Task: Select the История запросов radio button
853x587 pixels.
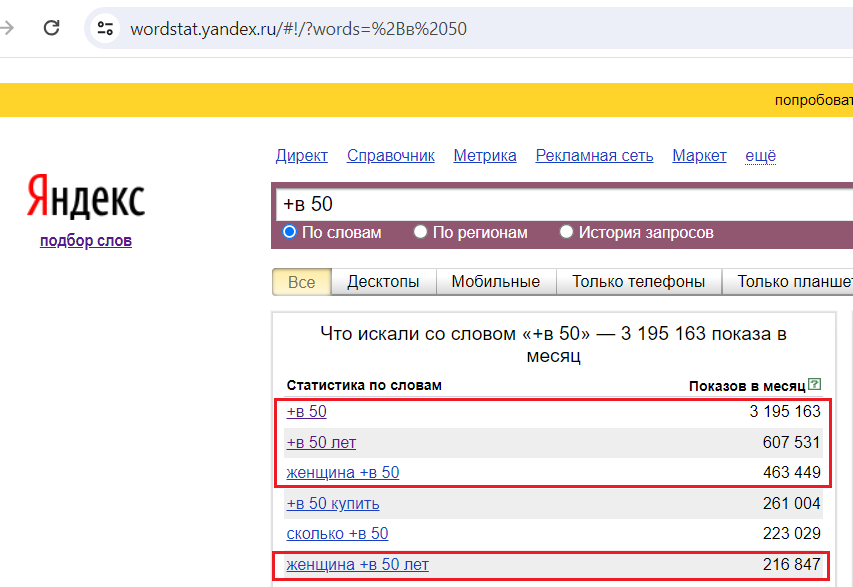Action: 566,232
